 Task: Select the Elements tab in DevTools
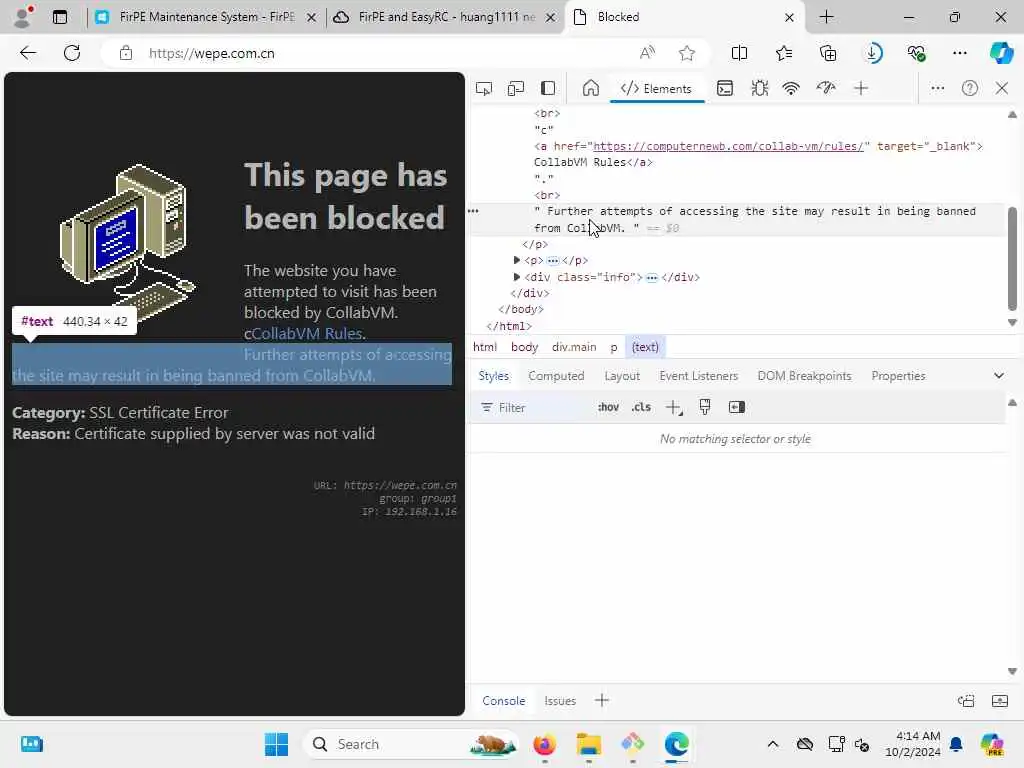point(656,89)
